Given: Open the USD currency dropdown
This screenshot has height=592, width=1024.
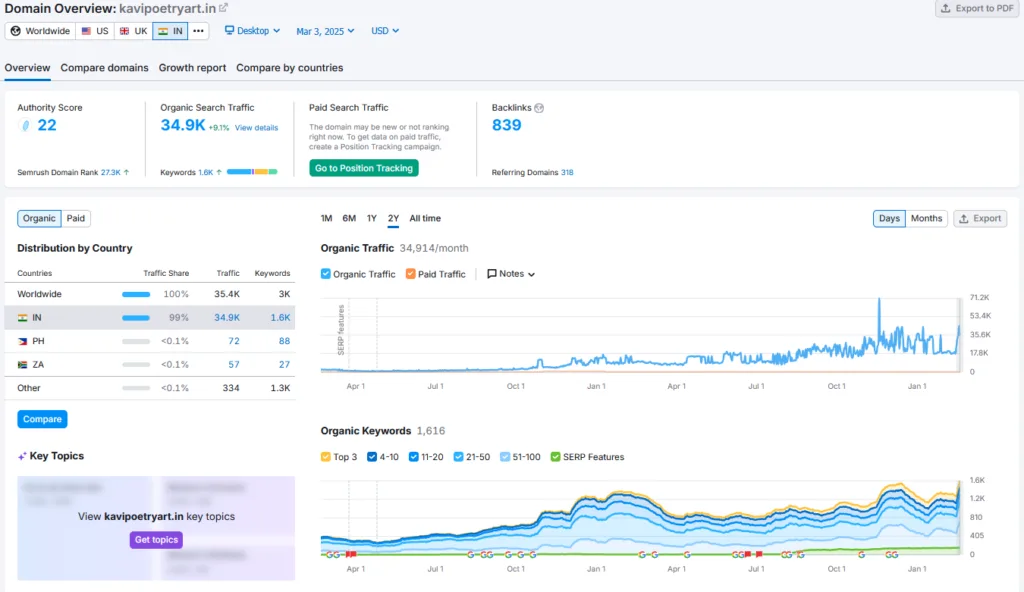Looking at the screenshot, I should 385,31.
